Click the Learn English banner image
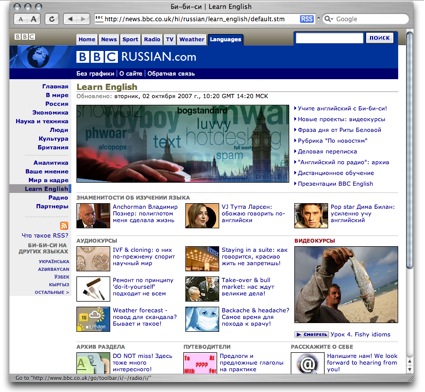The image size is (425, 392). coord(183,144)
